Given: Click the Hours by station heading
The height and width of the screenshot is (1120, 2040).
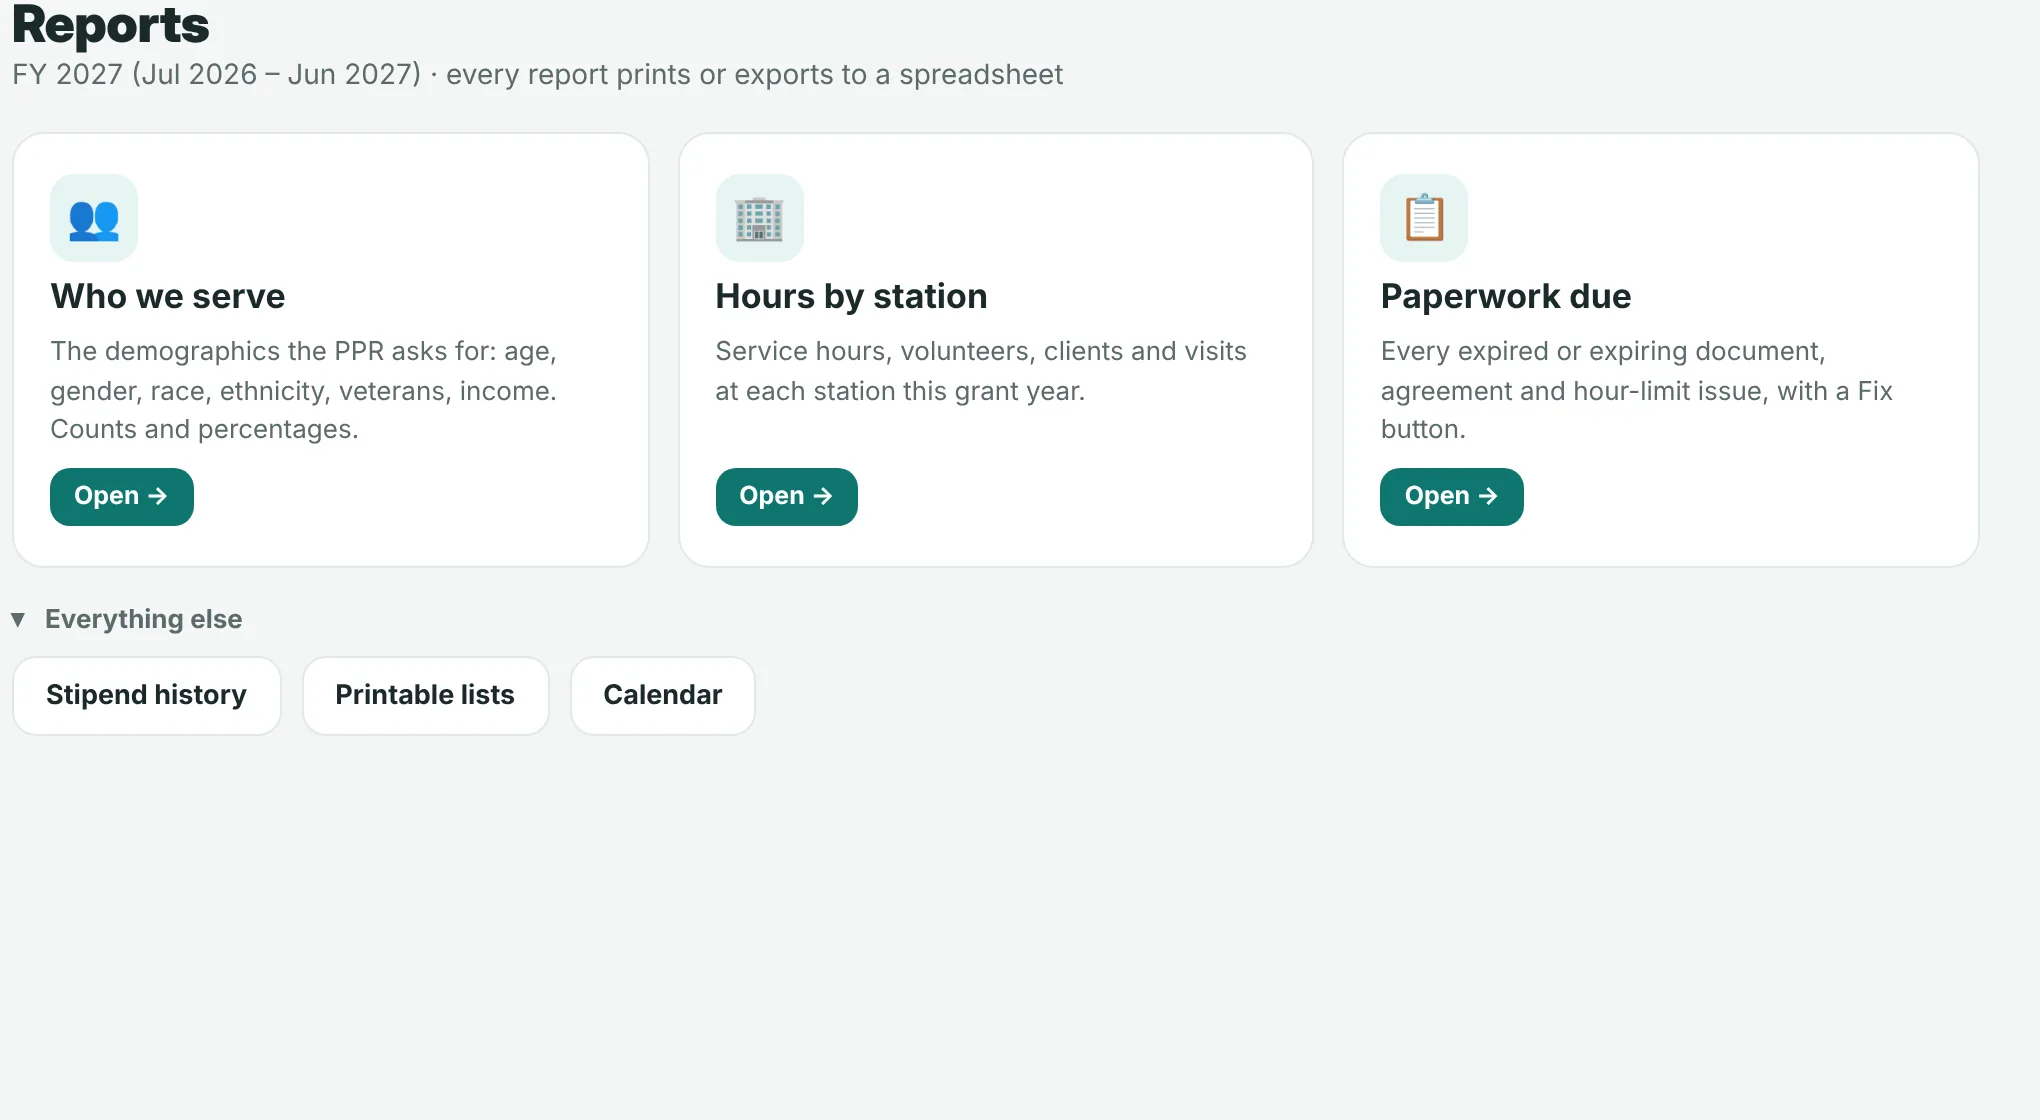Looking at the screenshot, I should click(x=852, y=296).
